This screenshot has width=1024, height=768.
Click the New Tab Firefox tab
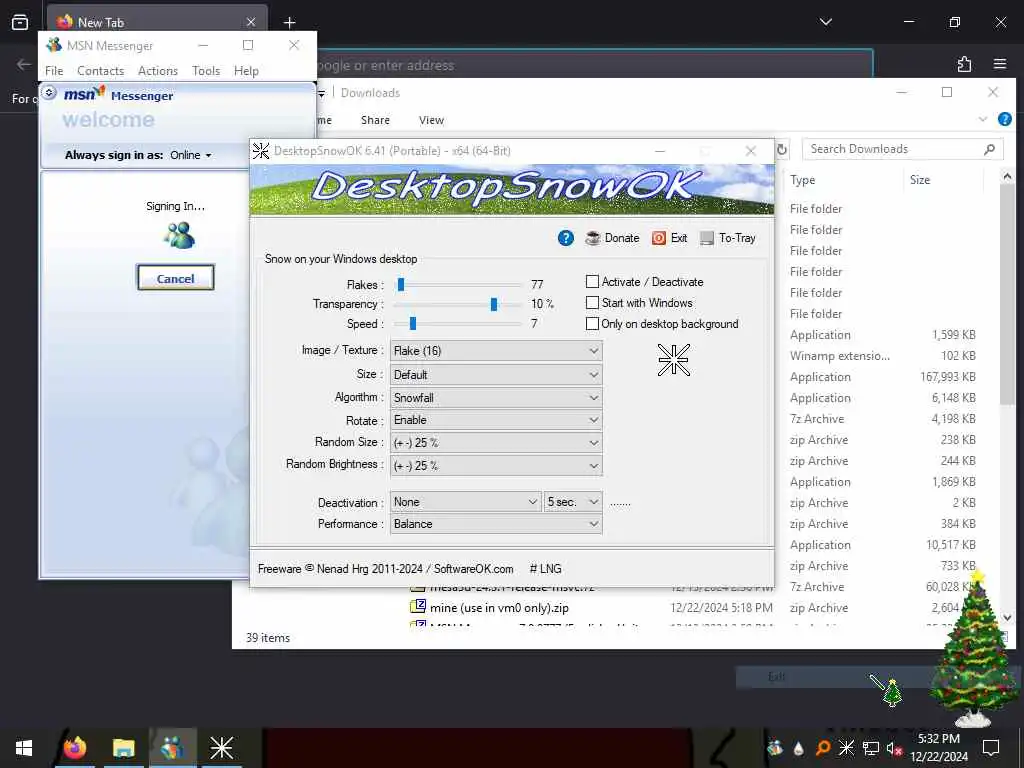tap(157, 22)
